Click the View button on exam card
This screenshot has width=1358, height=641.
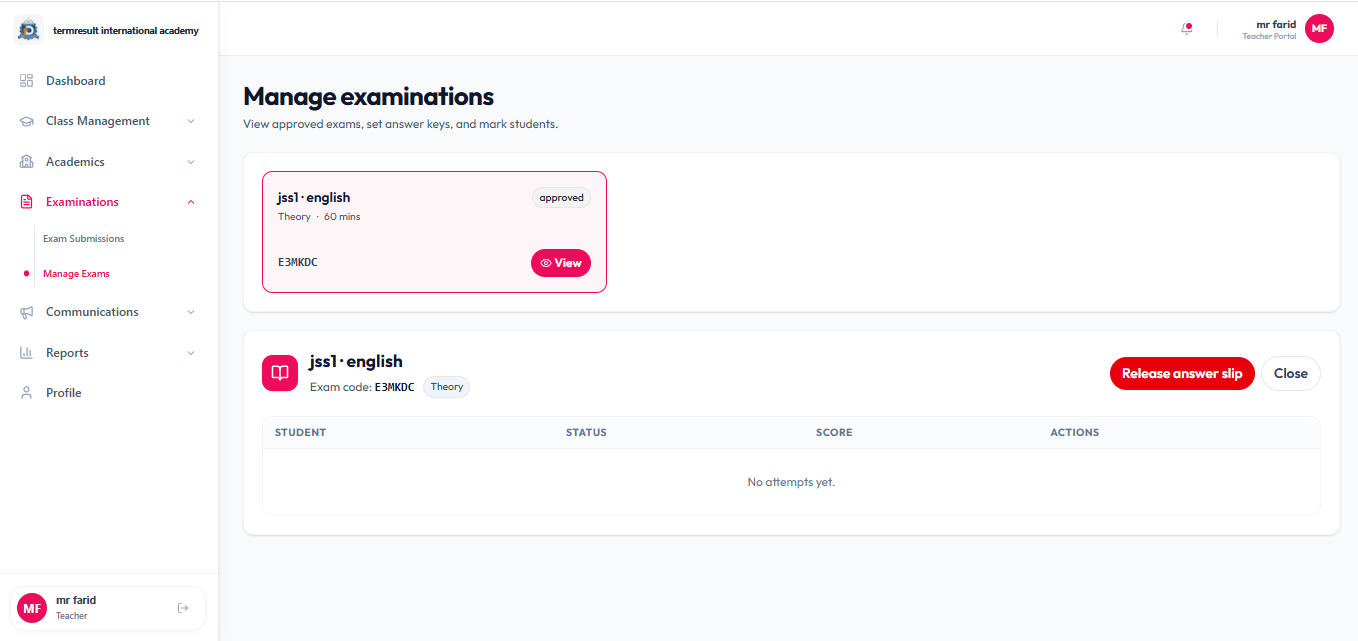[x=561, y=263]
